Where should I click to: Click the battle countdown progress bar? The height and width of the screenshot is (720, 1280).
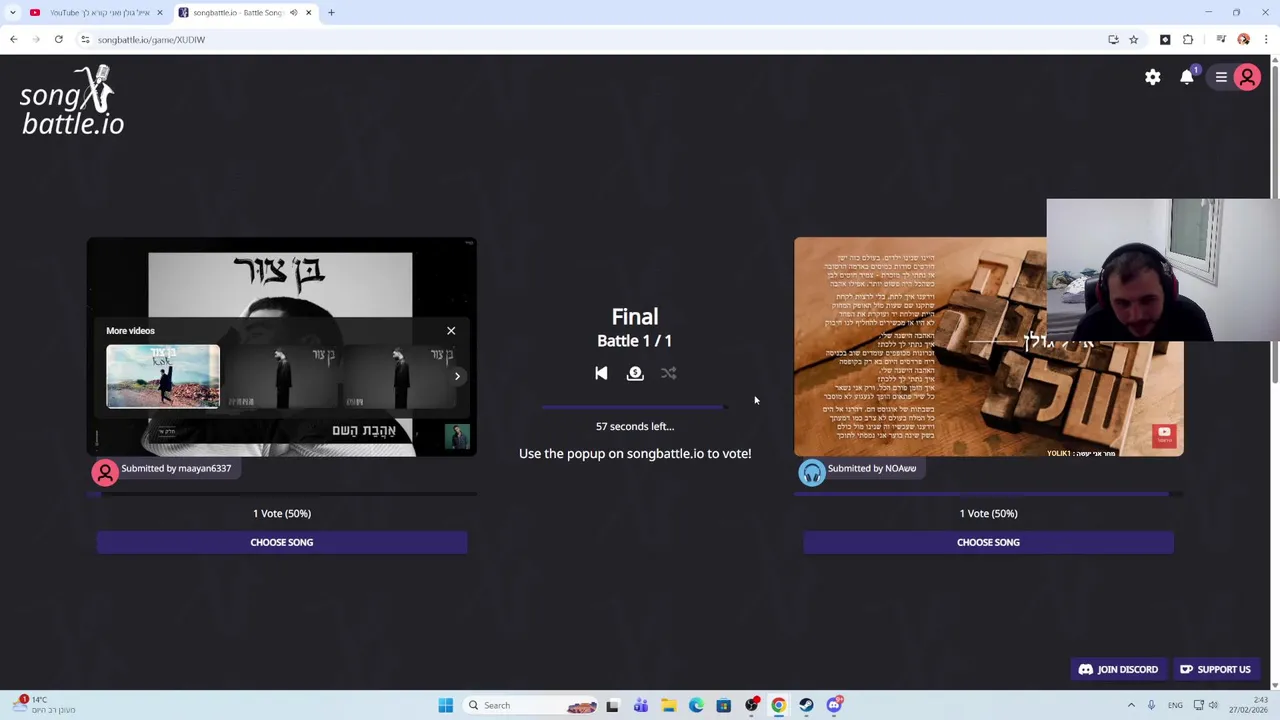tap(635, 408)
